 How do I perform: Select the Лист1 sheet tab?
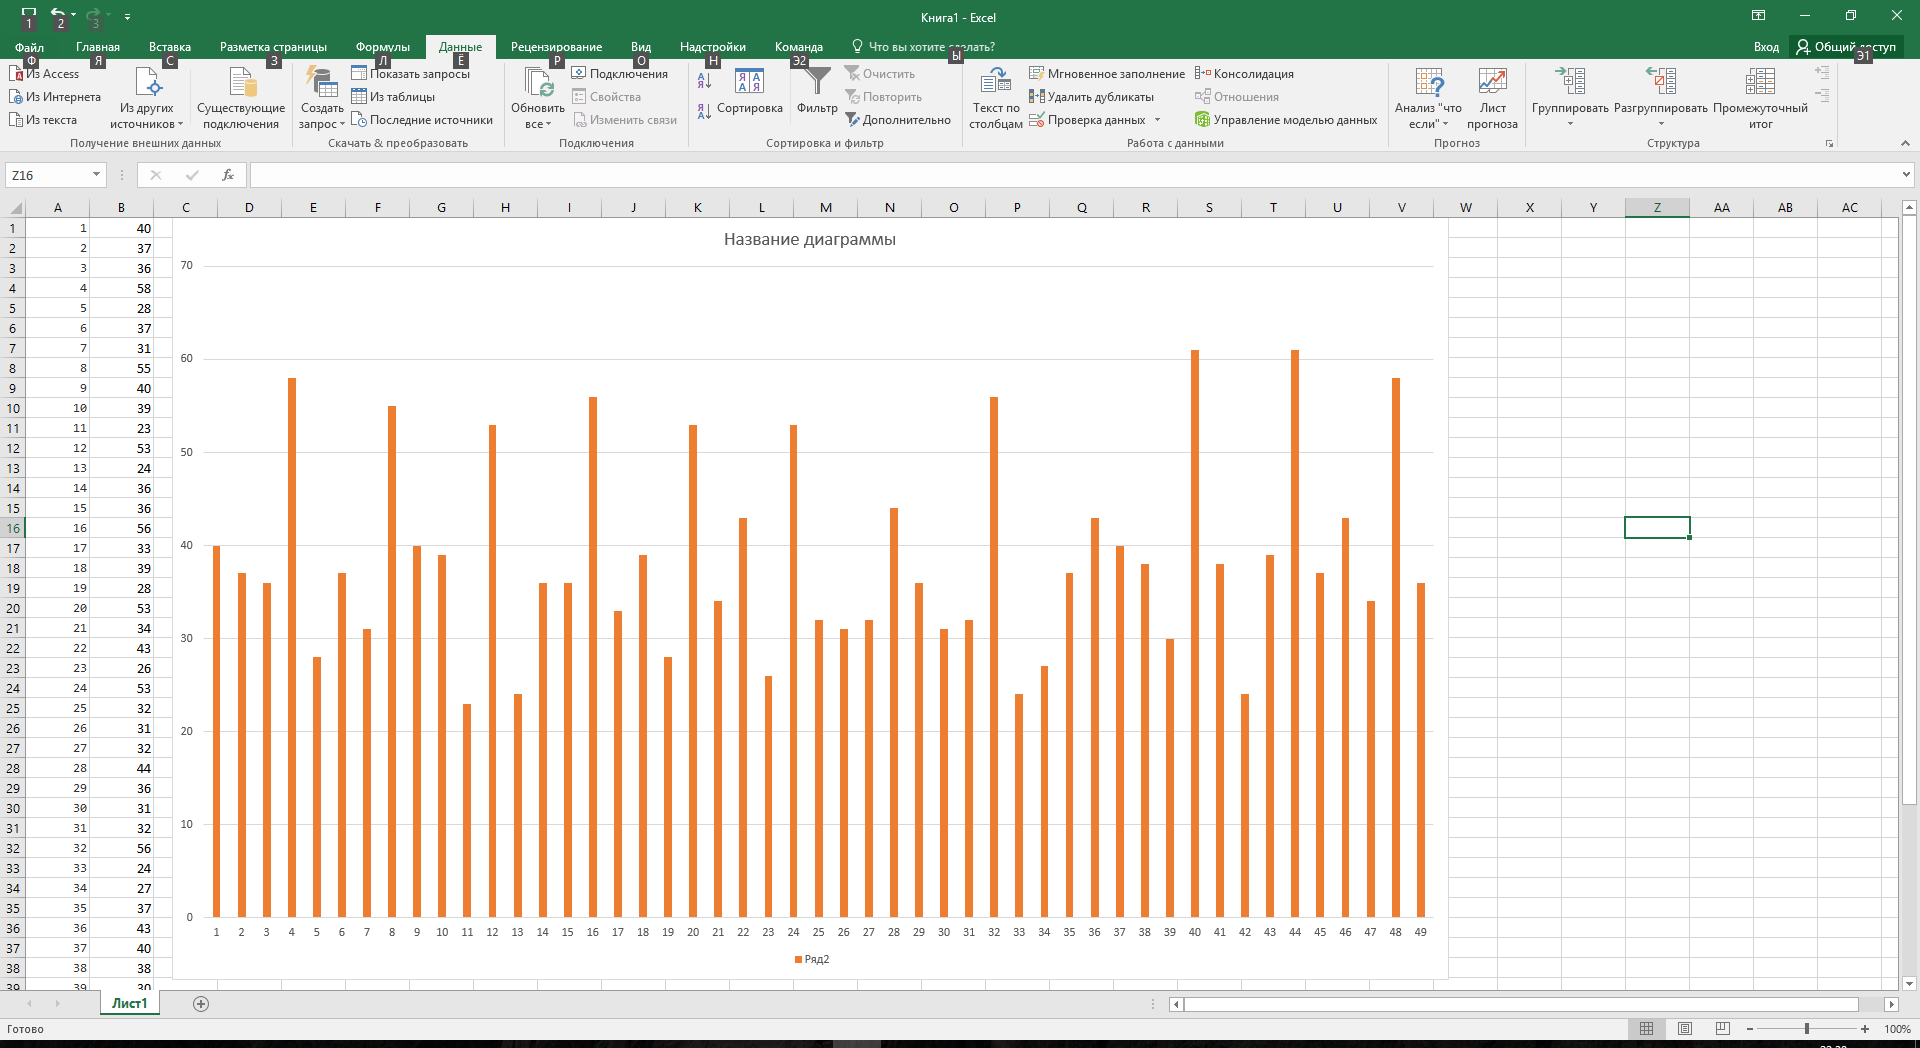pyautogui.click(x=129, y=1003)
